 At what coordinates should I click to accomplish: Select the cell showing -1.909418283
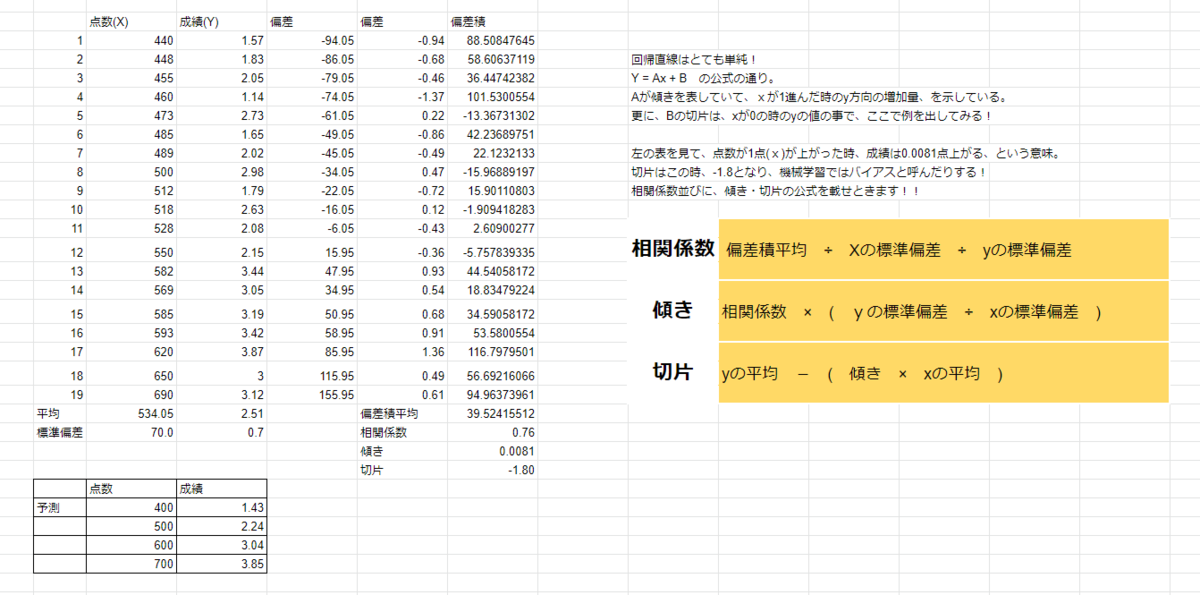coord(492,210)
